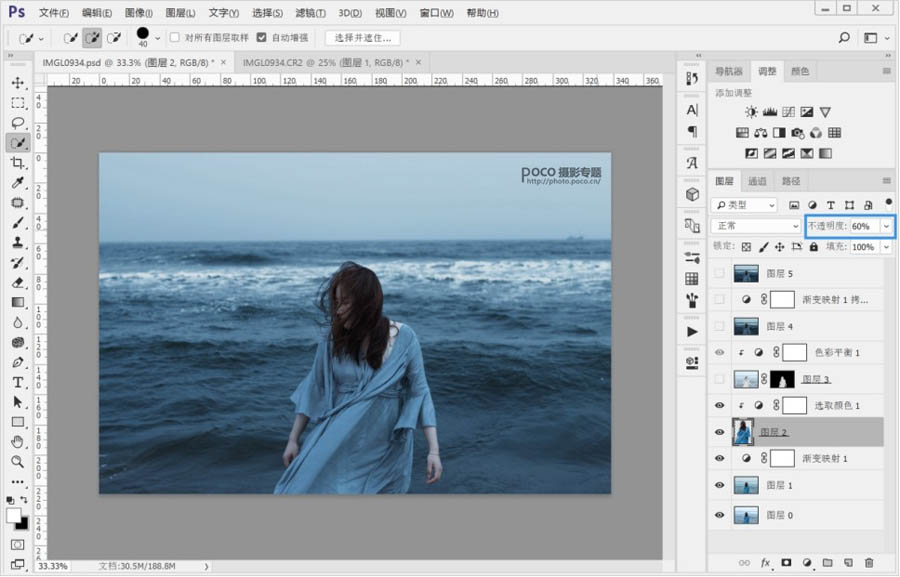Expand the 不透明度 opacity dropdown arrow
The width and height of the screenshot is (900, 577).
click(886, 226)
